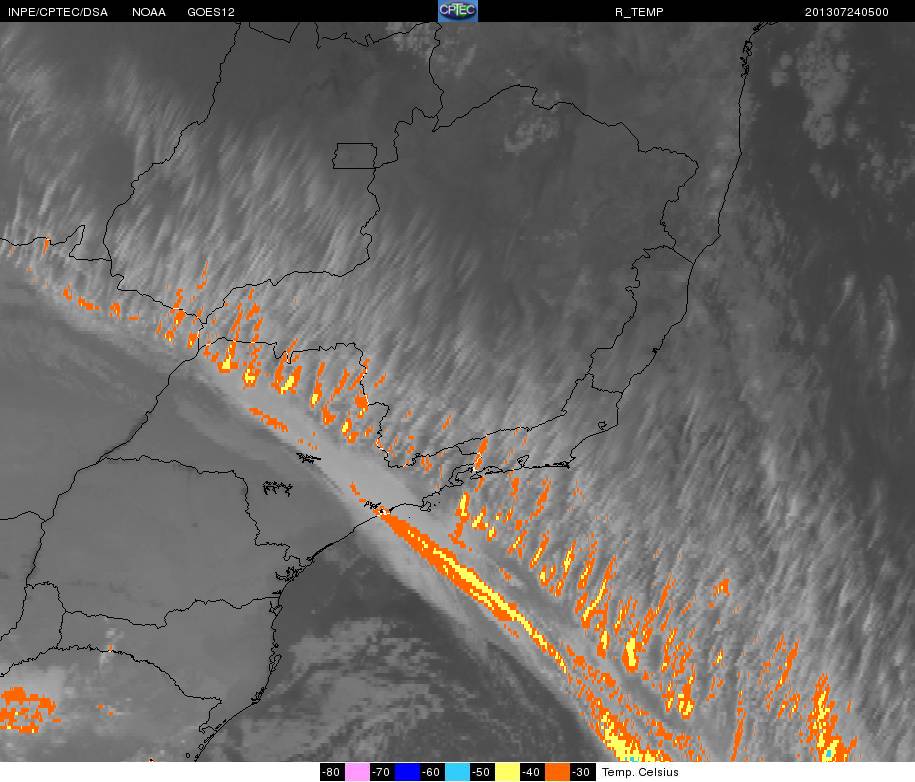The width and height of the screenshot is (915, 782).
Task: Click the dark blue -70 to -60 swatch
Action: 407,772
